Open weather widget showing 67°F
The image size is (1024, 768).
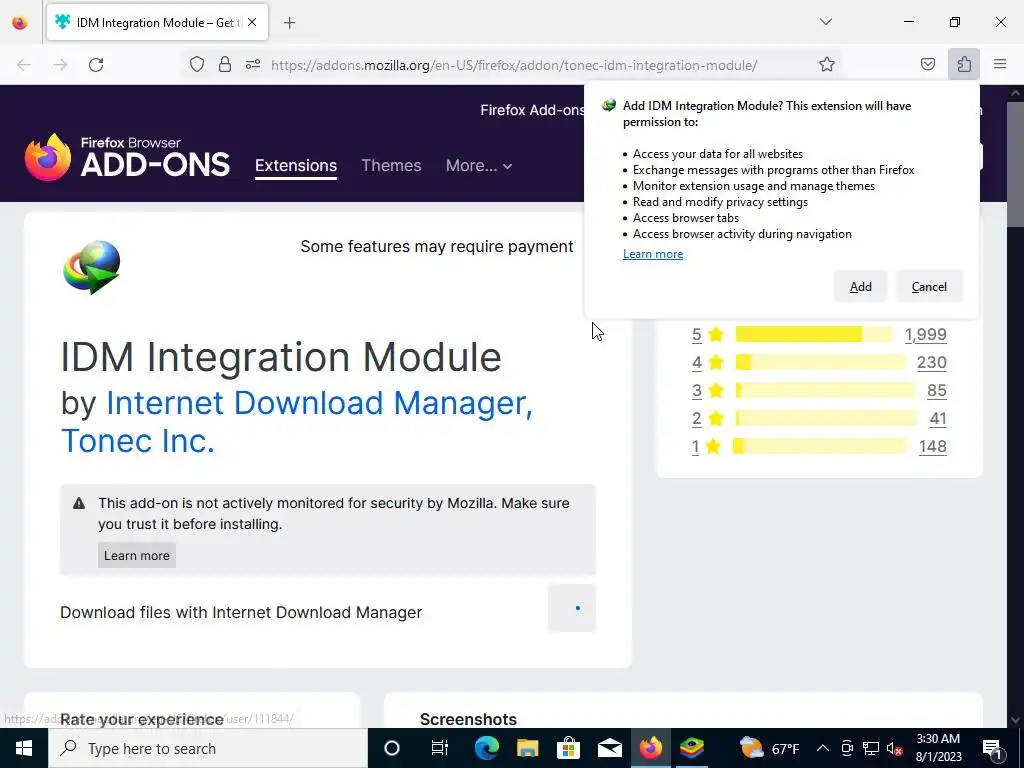coord(770,748)
